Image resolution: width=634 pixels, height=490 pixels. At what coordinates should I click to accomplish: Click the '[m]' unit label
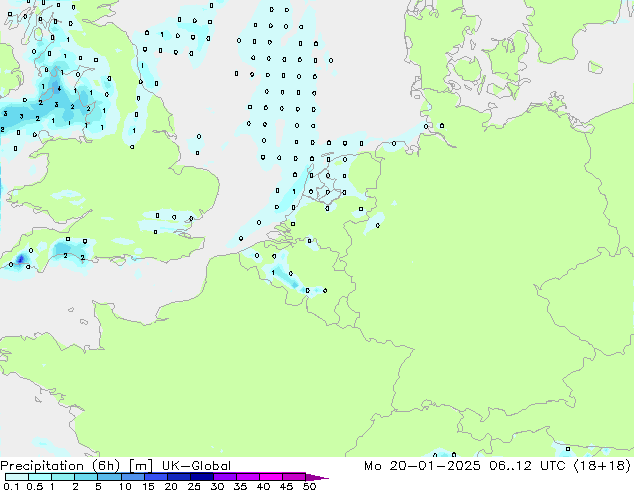(x=140, y=466)
